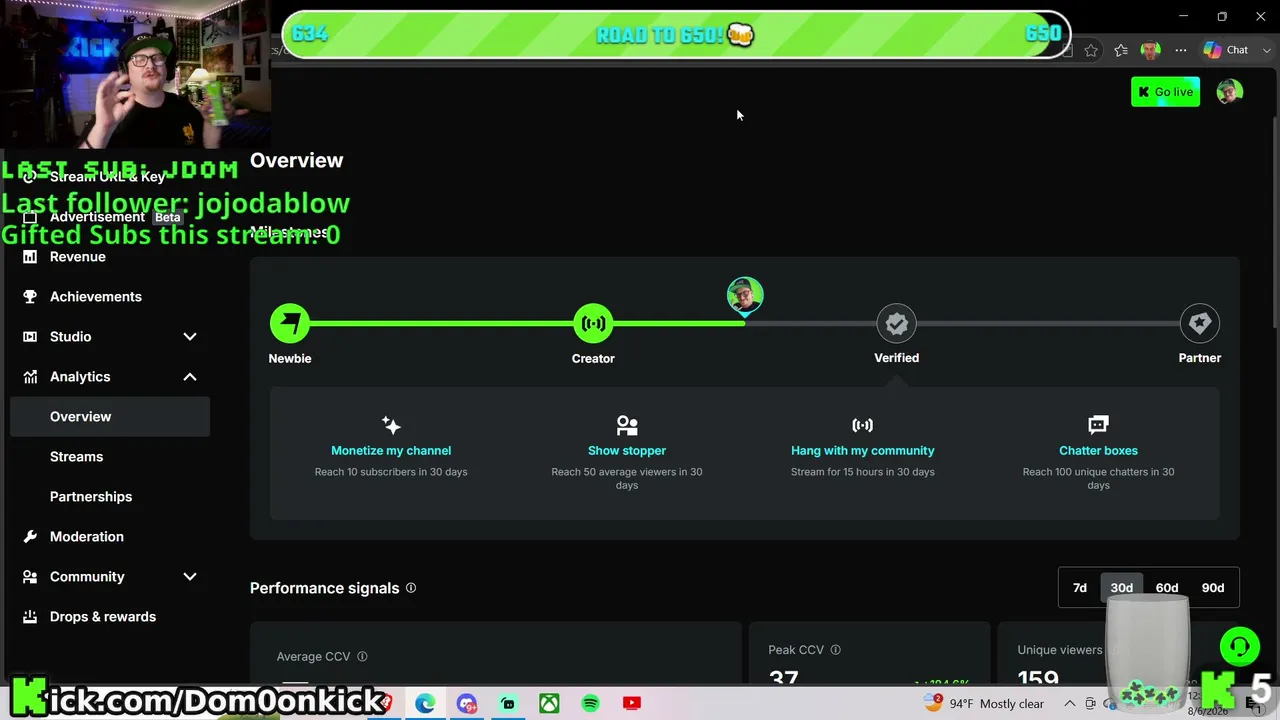Expand the Studio sidebar section
Image resolution: width=1280 pixels, height=720 pixels.
click(190, 337)
